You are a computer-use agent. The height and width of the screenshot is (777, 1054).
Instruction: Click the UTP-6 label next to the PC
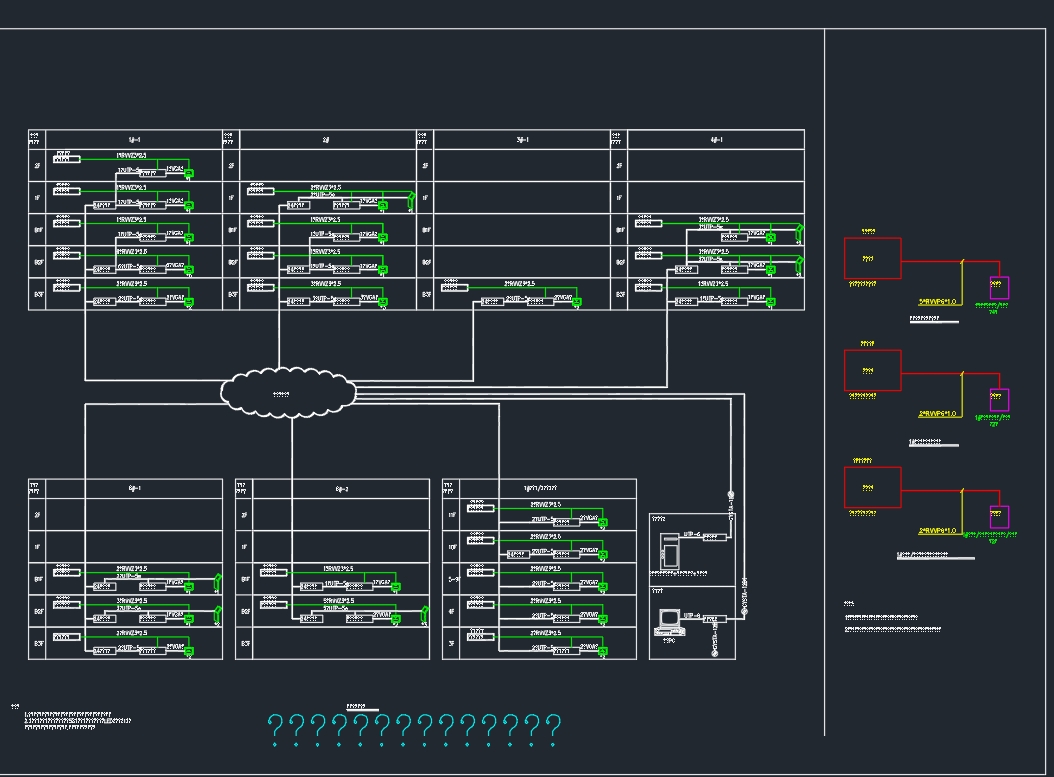(x=692, y=616)
